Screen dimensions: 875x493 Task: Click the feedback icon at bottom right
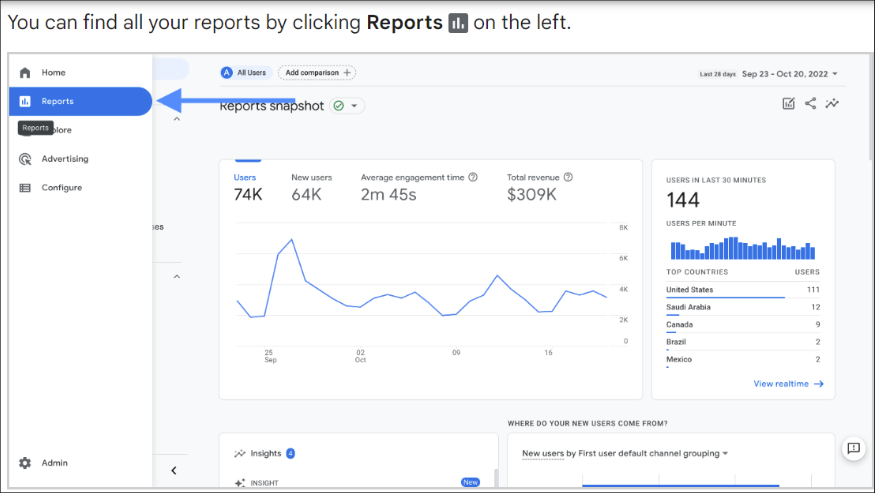(853, 448)
